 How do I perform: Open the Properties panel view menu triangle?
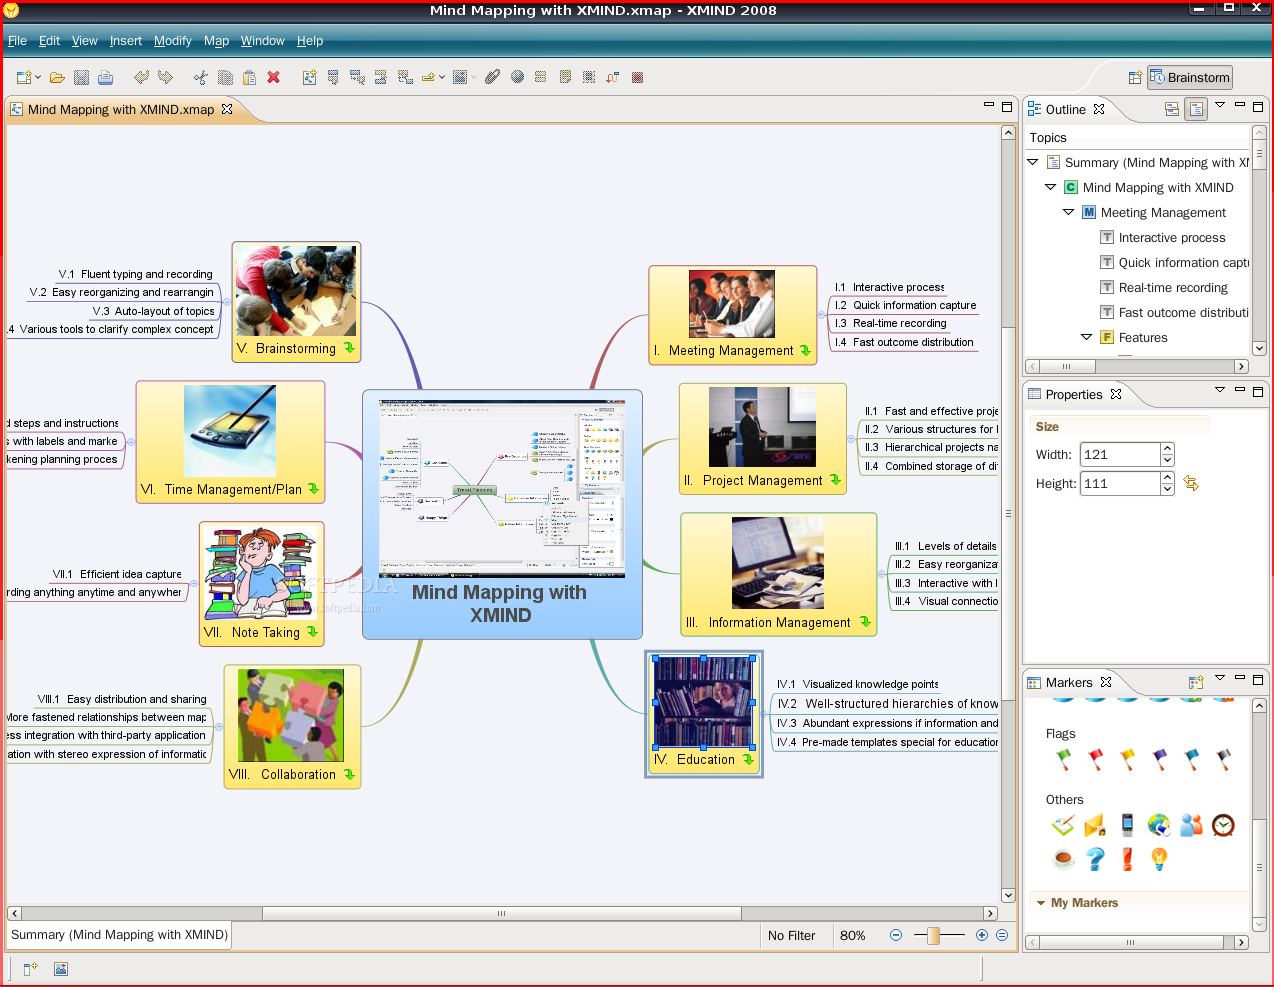[x=1220, y=390]
